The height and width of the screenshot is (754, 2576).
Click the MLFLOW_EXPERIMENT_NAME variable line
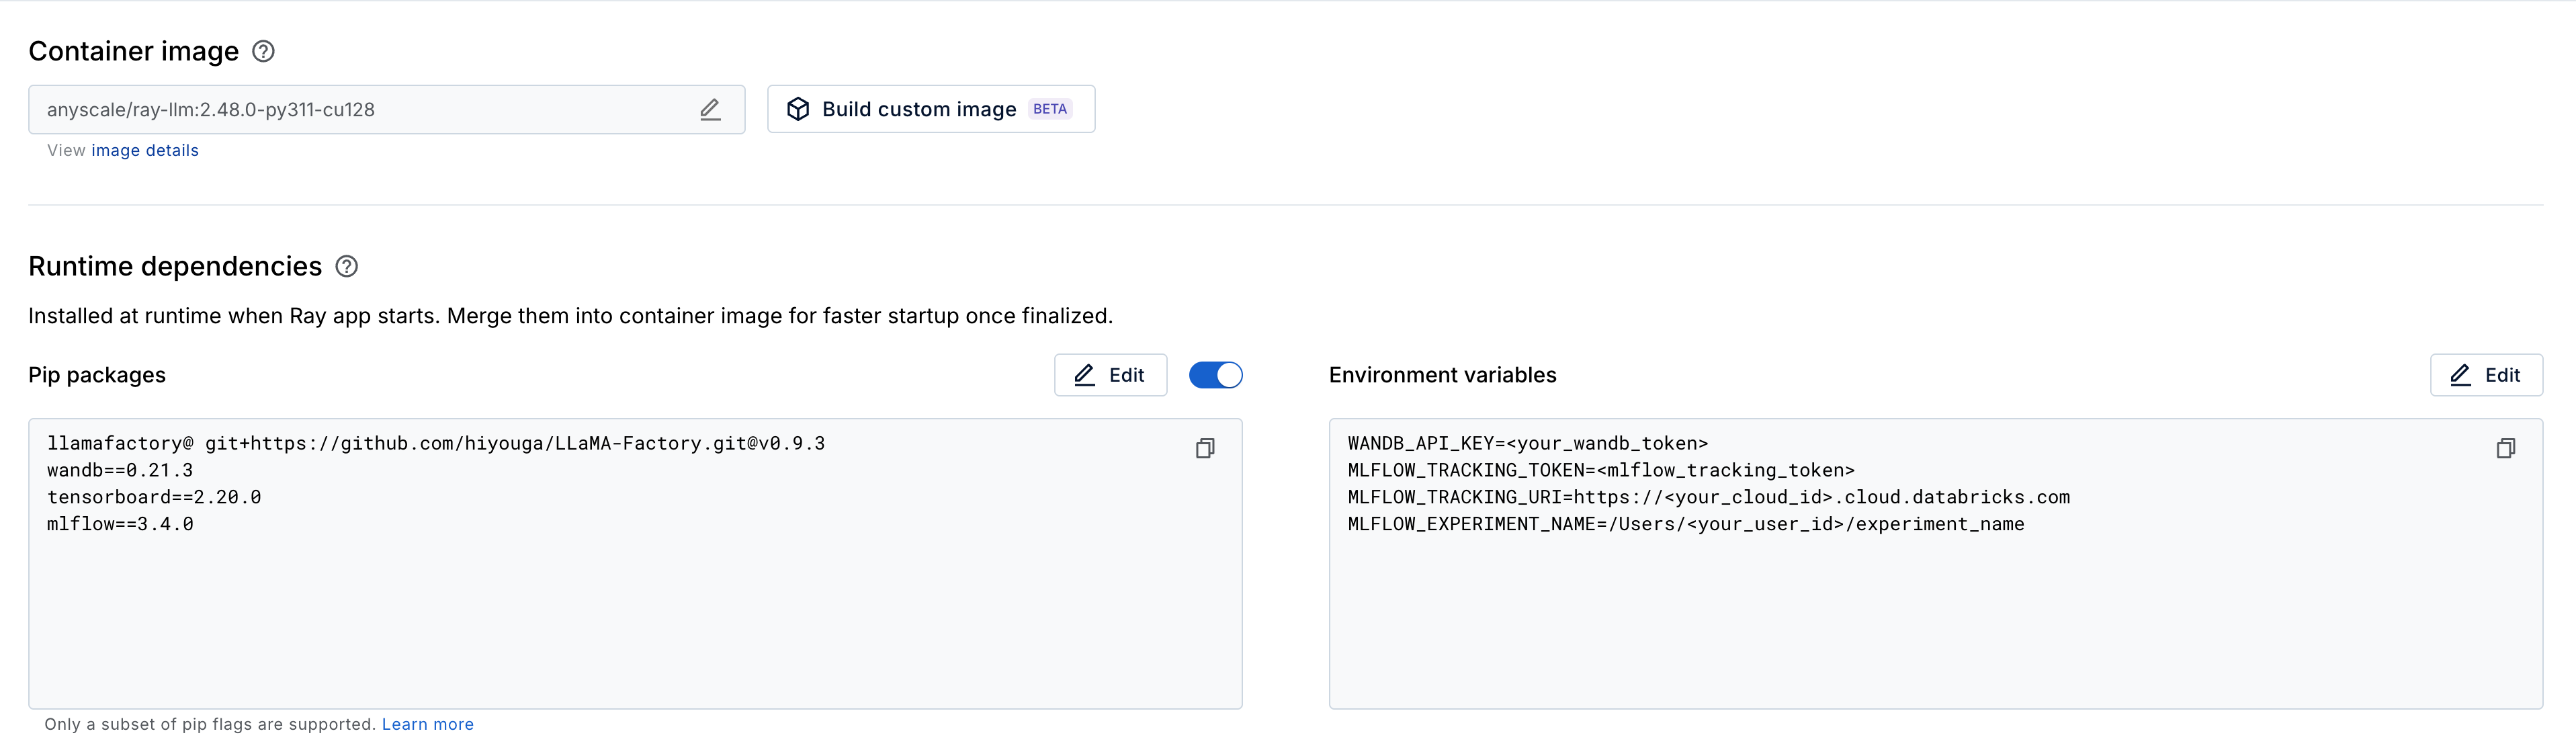(1685, 524)
